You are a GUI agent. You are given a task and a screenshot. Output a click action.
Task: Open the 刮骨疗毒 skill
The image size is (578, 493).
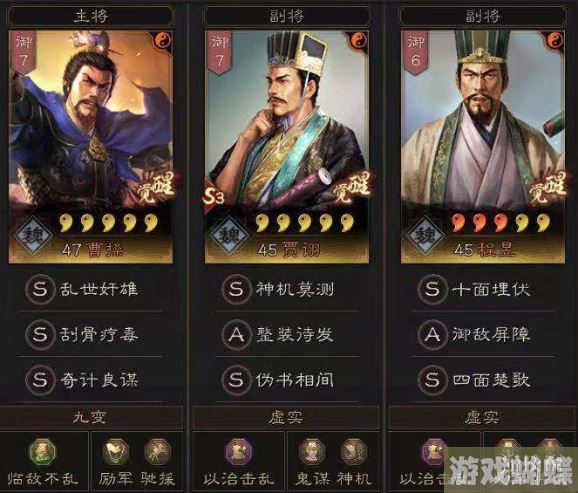pyautogui.click(x=90, y=334)
